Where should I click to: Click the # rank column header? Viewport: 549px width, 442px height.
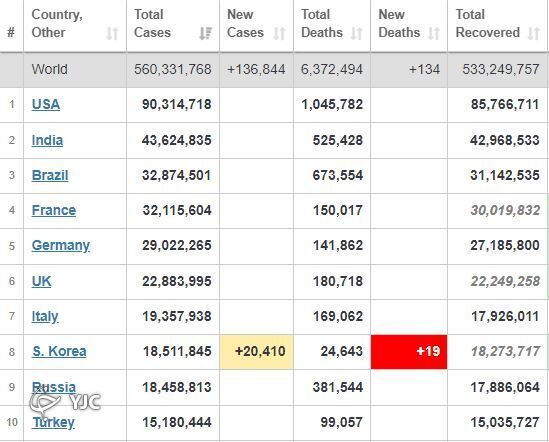pos(11,32)
